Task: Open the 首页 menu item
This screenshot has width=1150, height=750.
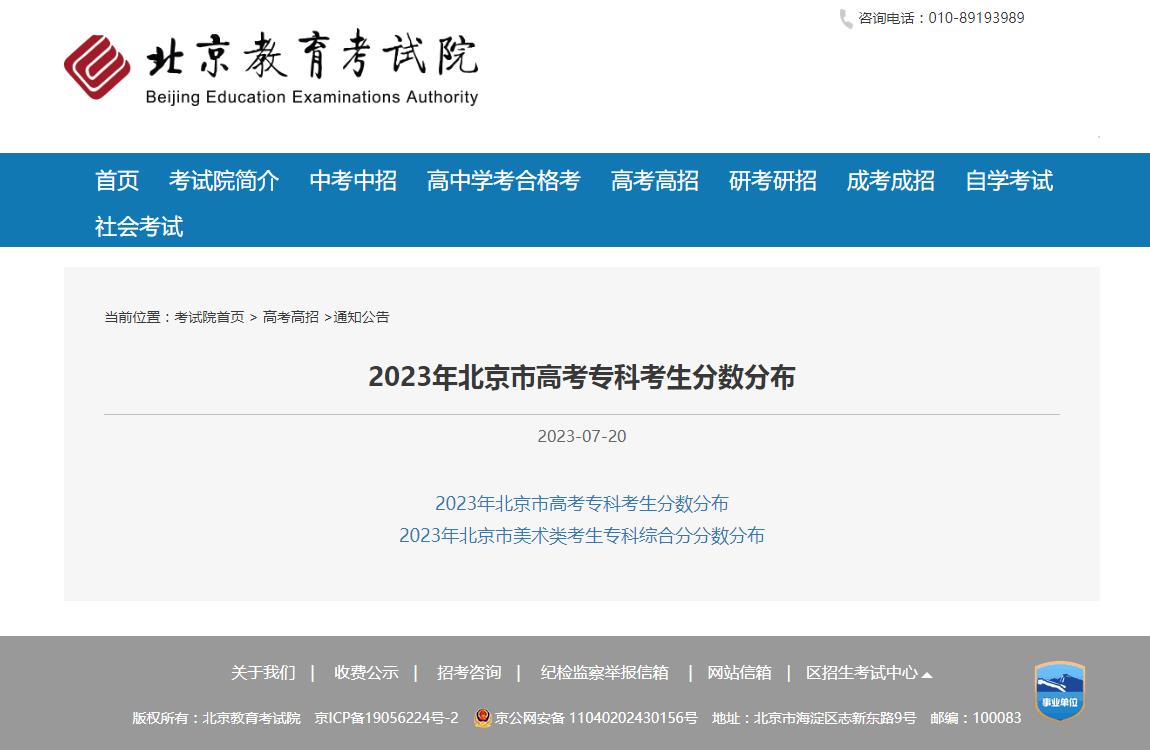Action: (x=117, y=180)
